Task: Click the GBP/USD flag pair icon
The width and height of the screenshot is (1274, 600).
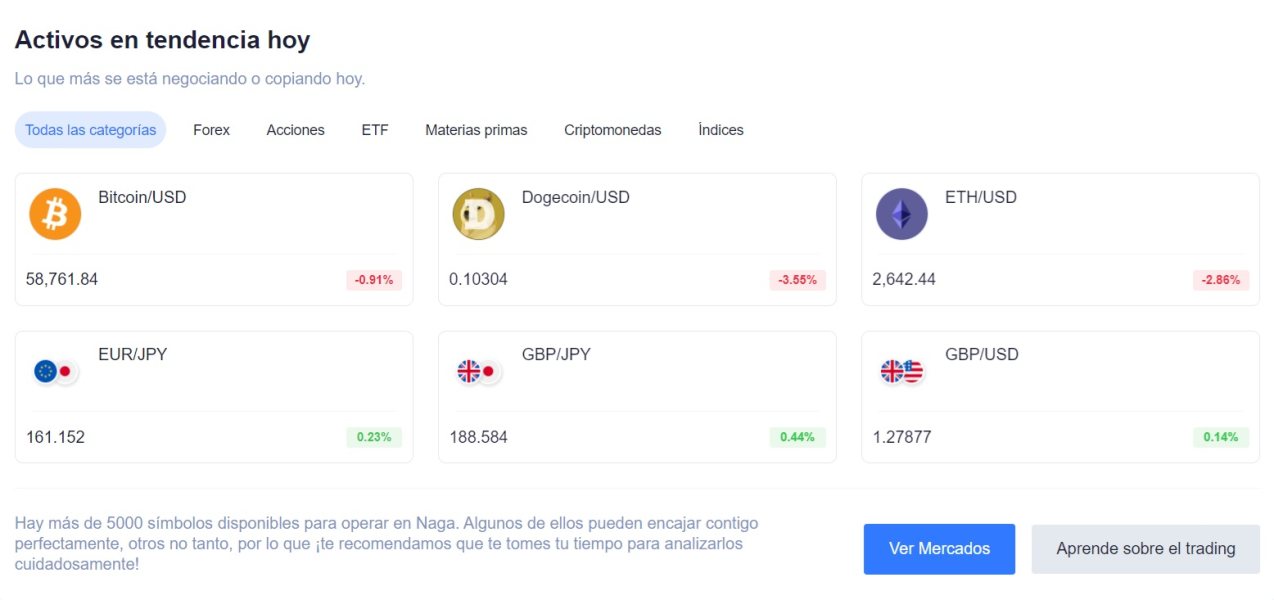Action: coord(901,372)
